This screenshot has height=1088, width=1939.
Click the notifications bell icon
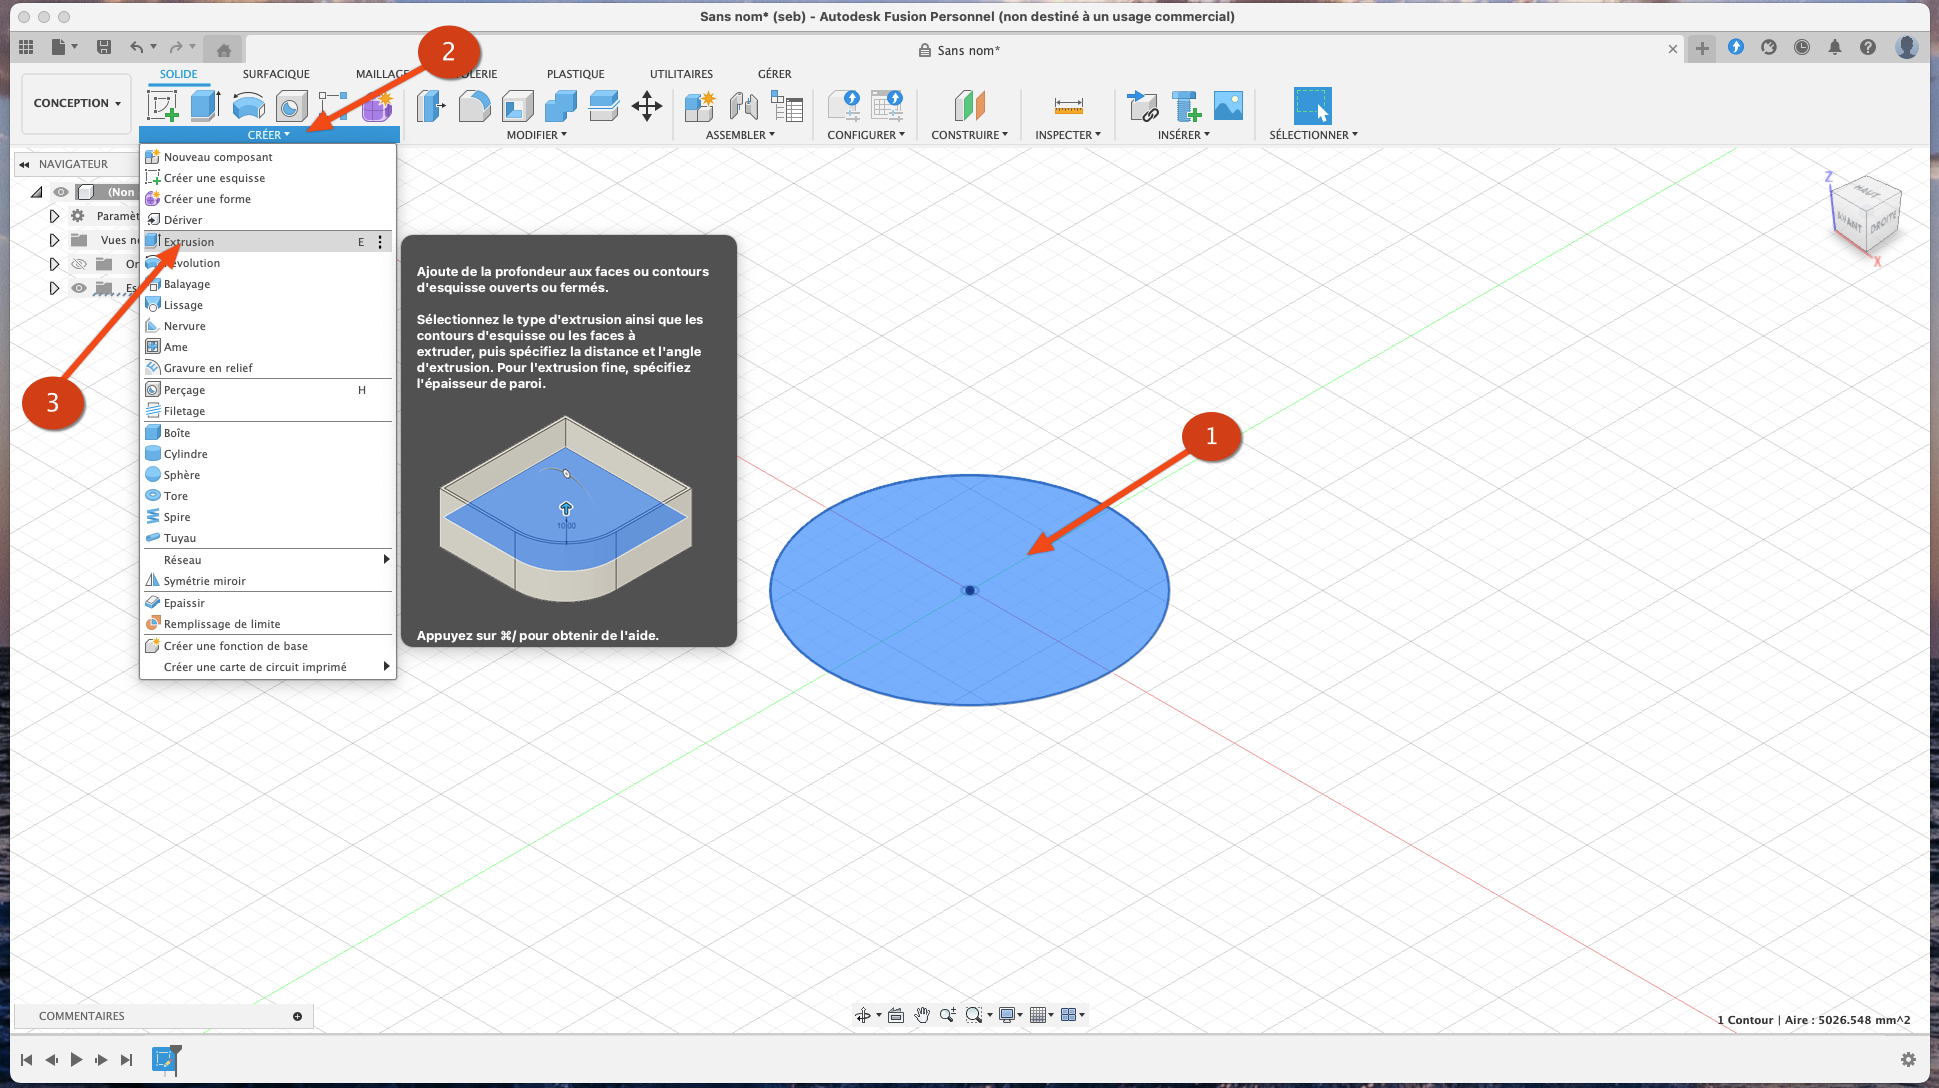click(x=1835, y=47)
